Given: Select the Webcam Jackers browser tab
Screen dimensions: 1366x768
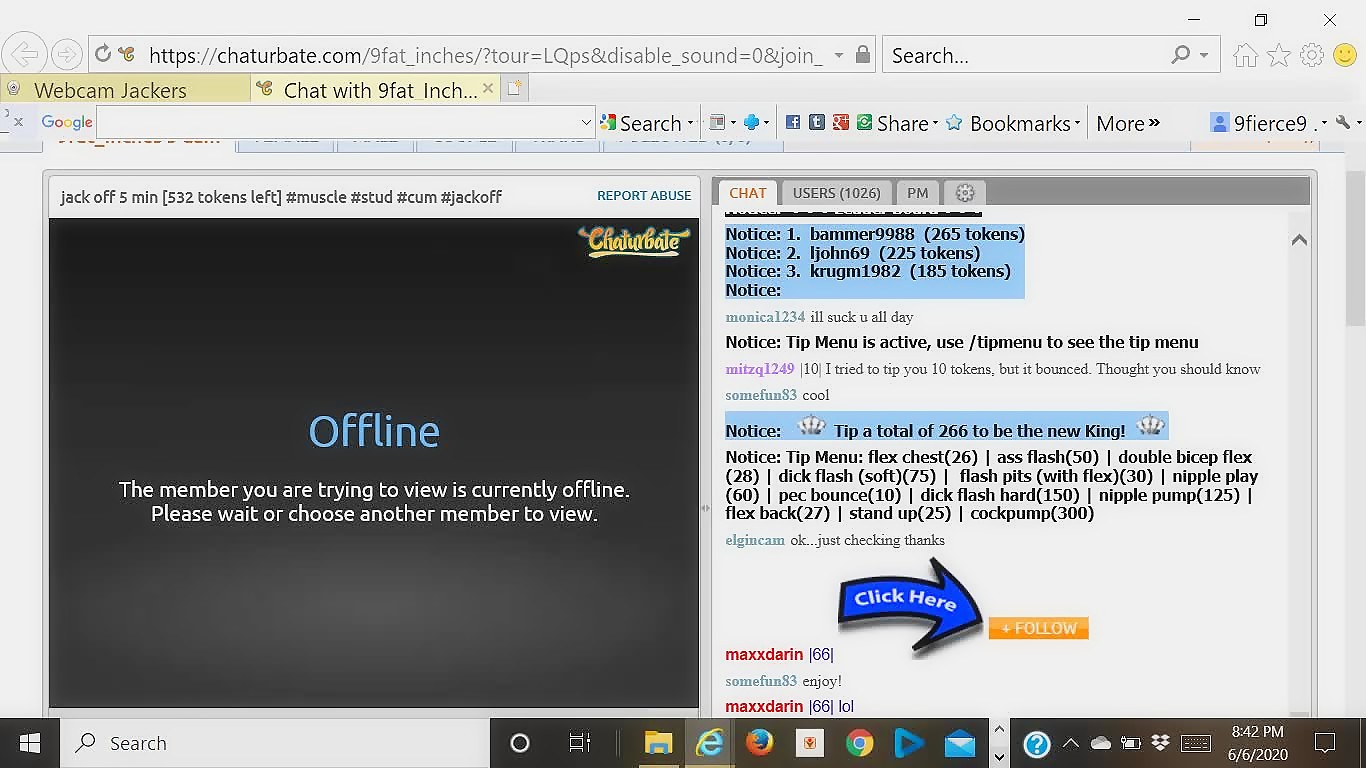Looking at the screenshot, I should [x=110, y=90].
